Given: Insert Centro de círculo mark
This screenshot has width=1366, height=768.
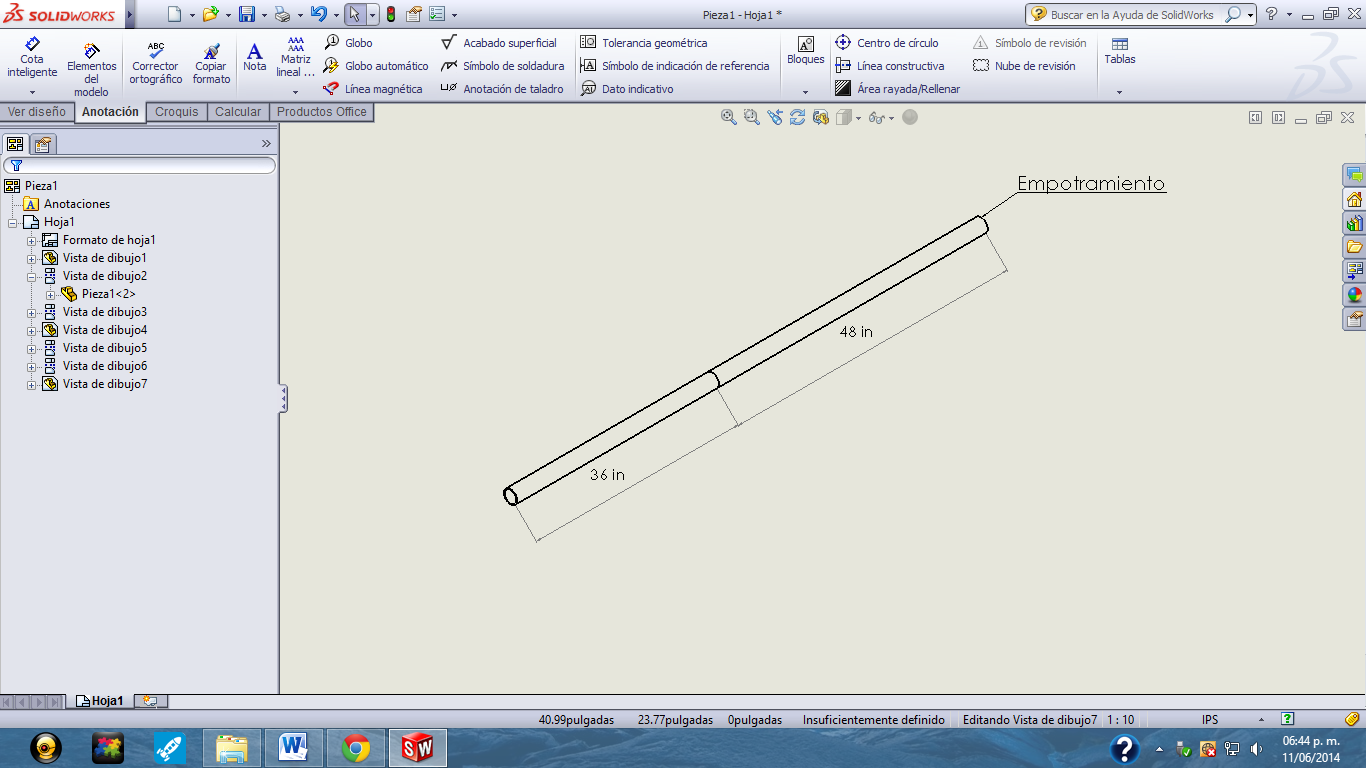Looking at the screenshot, I should (887, 43).
